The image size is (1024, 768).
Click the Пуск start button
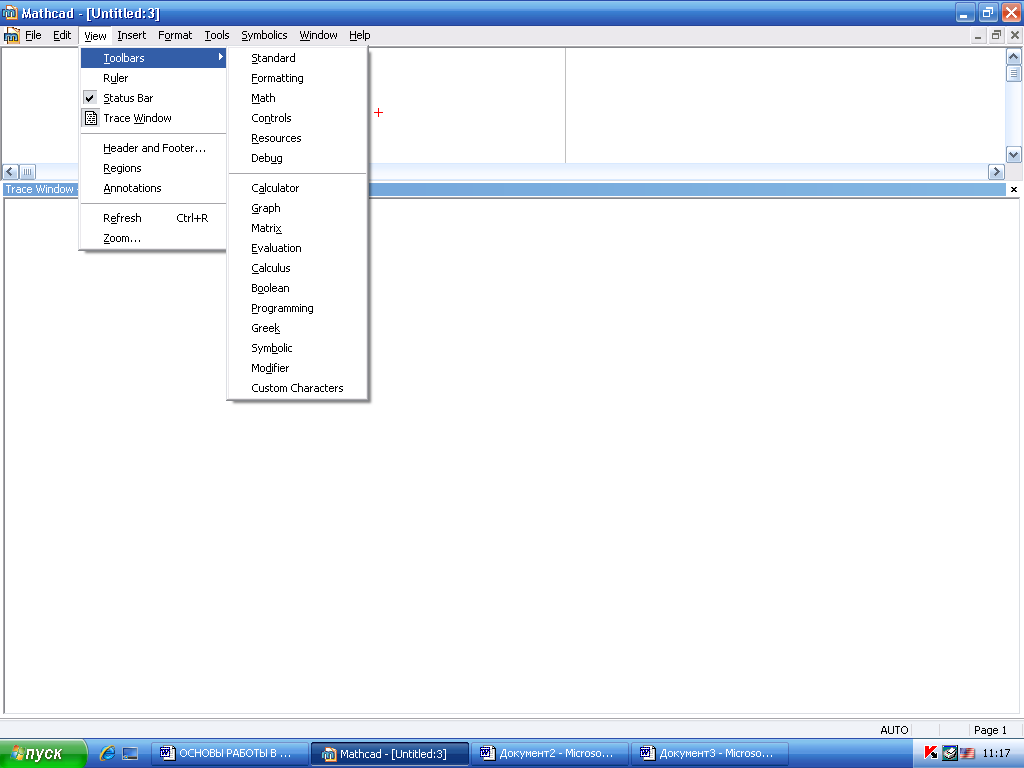[43, 753]
